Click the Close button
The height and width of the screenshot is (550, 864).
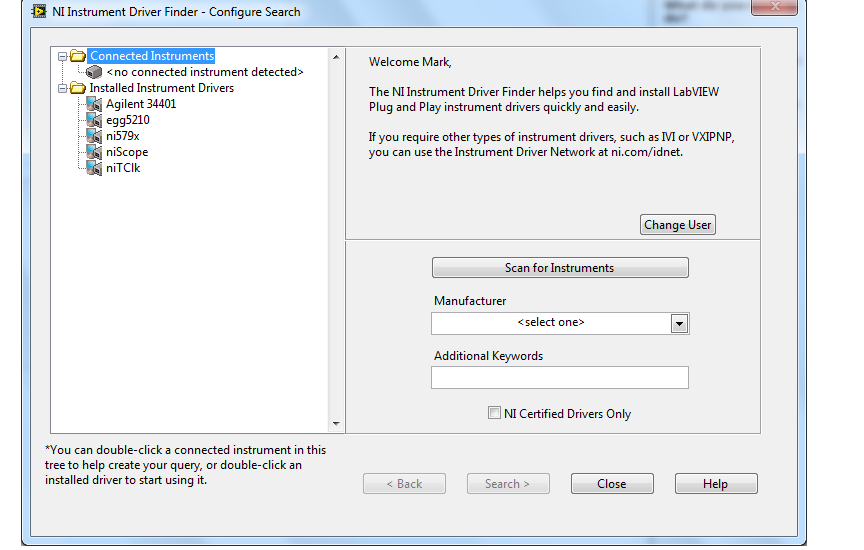click(612, 484)
